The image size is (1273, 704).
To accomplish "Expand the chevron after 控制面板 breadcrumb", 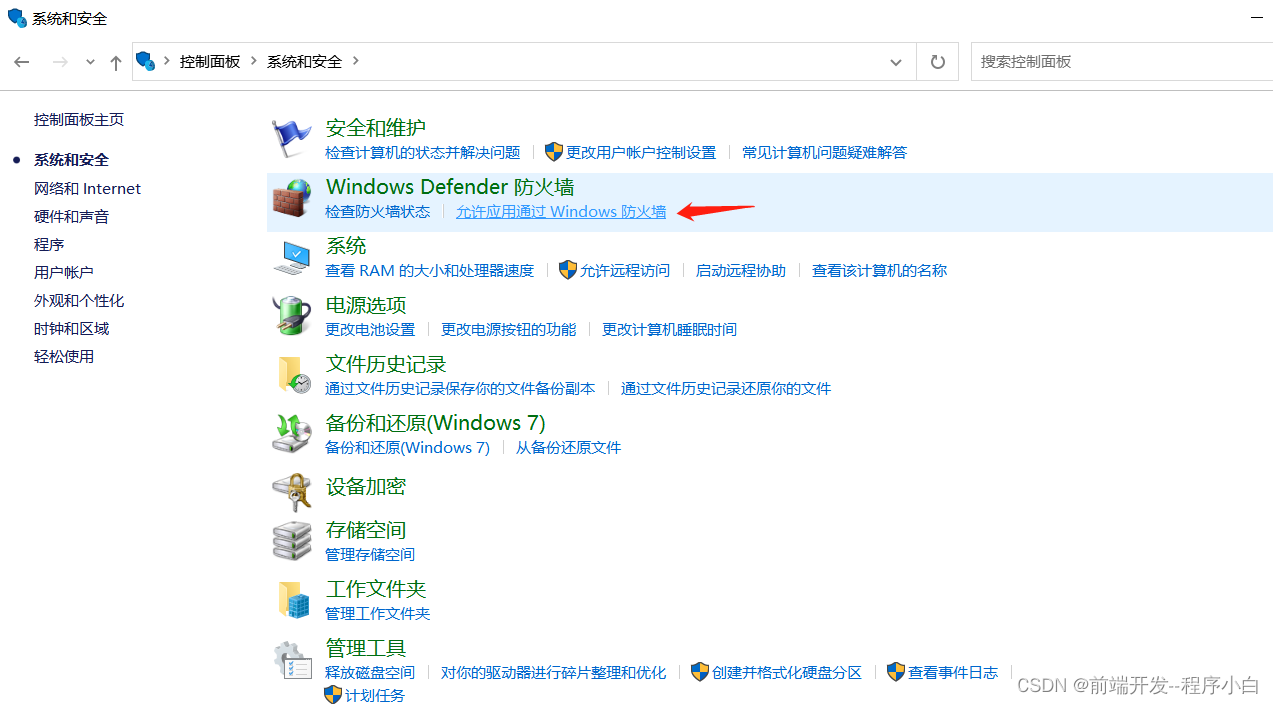I will [x=253, y=61].
